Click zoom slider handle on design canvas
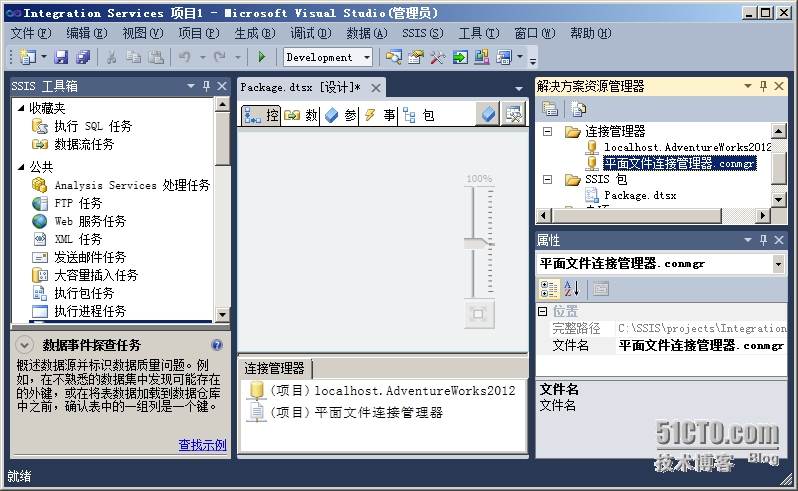This screenshot has width=798, height=491. [x=478, y=244]
